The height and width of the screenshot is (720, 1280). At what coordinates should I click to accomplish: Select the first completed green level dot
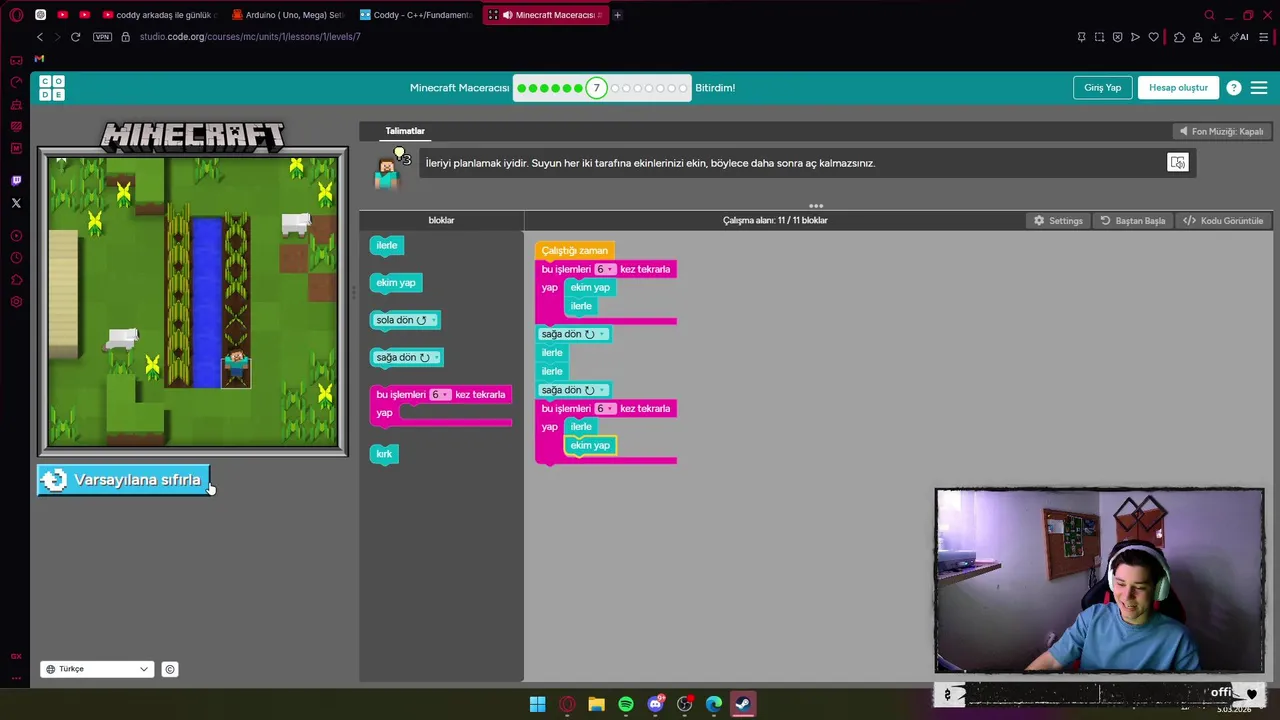(x=522, y=88)
